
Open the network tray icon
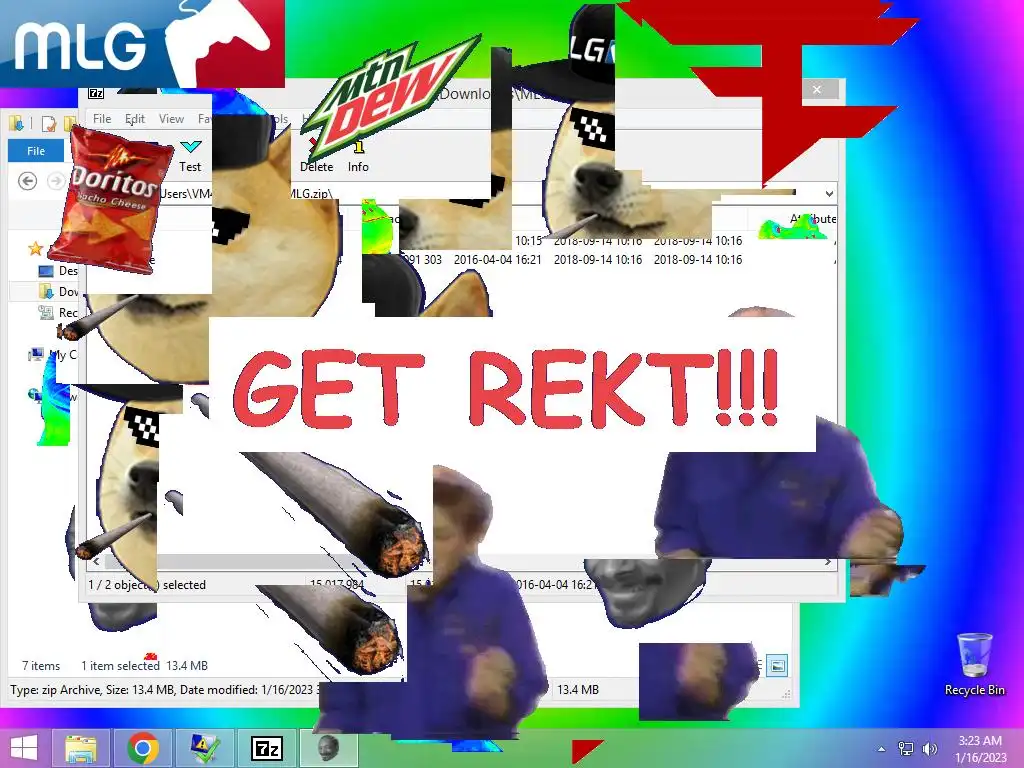tap(906, 749)
